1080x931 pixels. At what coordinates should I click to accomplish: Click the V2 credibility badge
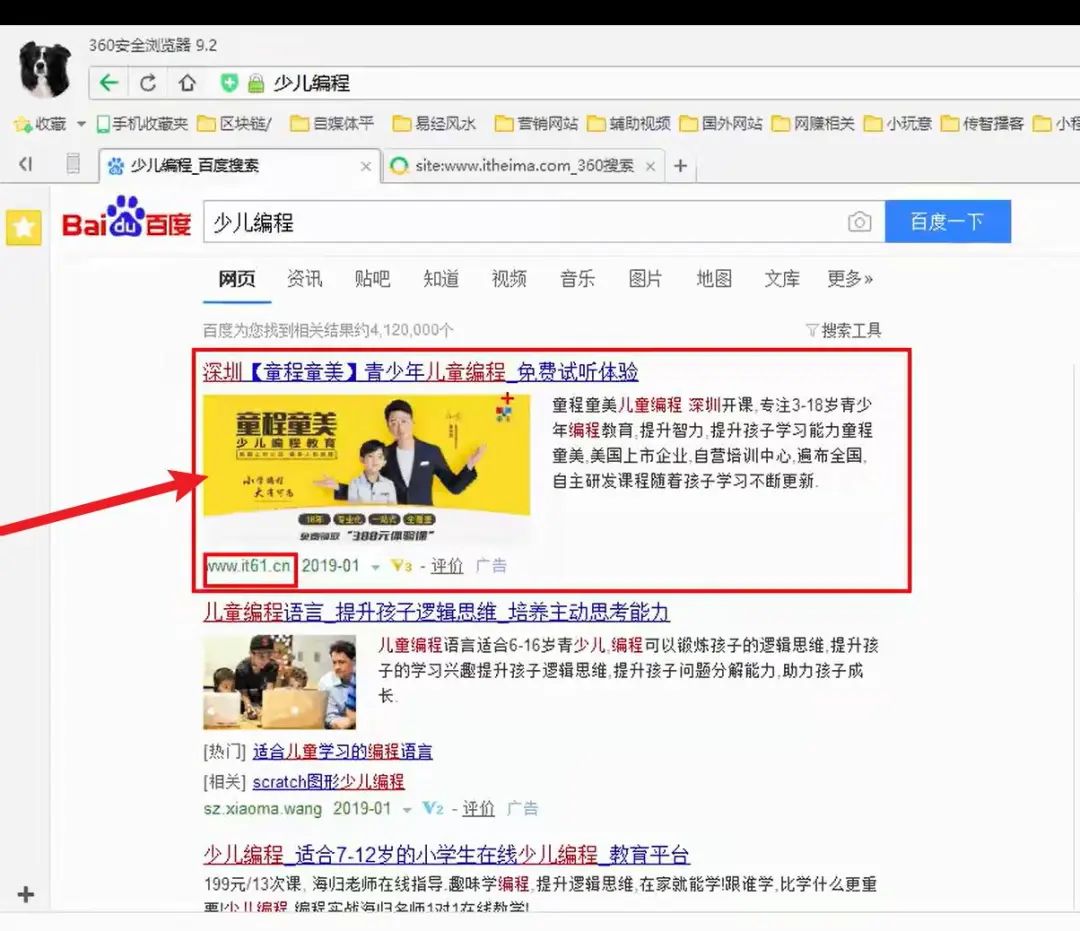coord(433,808)
